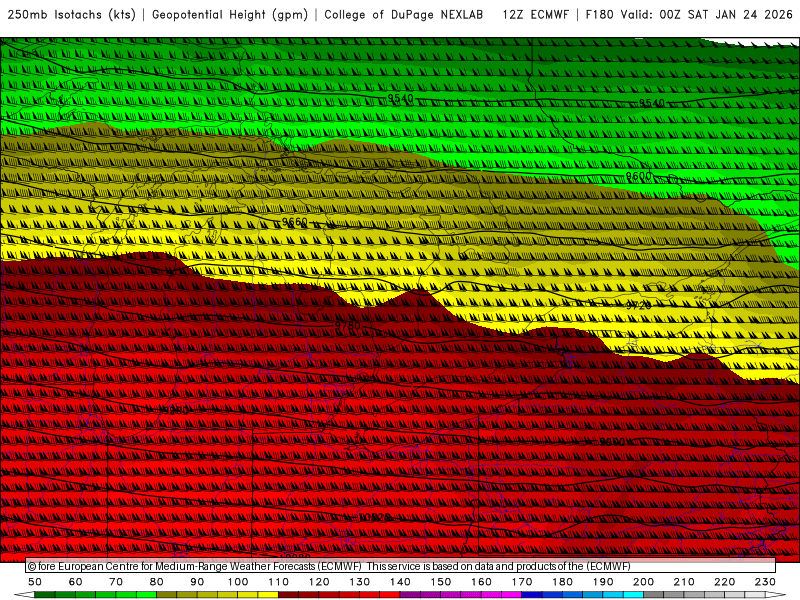Click the cyan swatch before the gray swatches
The image size is (800, 600).
point(633,594)
